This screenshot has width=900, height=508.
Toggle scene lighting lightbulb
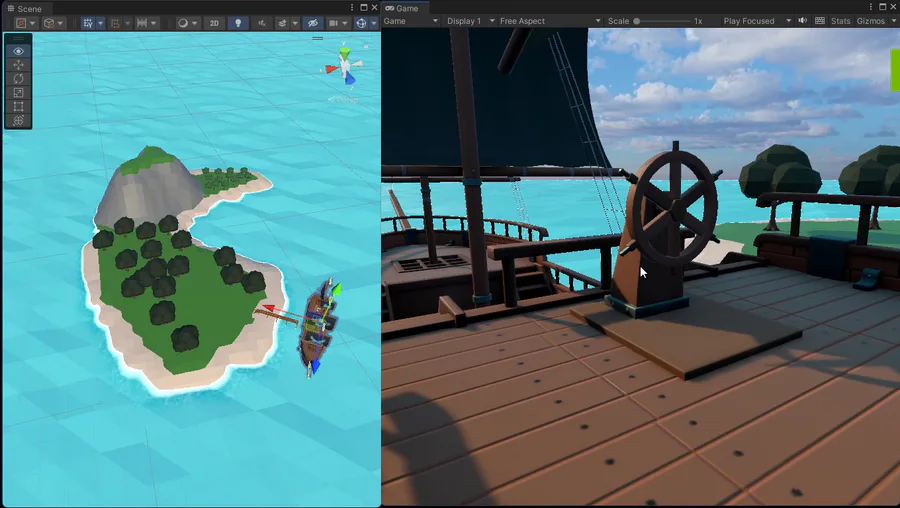click(x=238, y=23)
